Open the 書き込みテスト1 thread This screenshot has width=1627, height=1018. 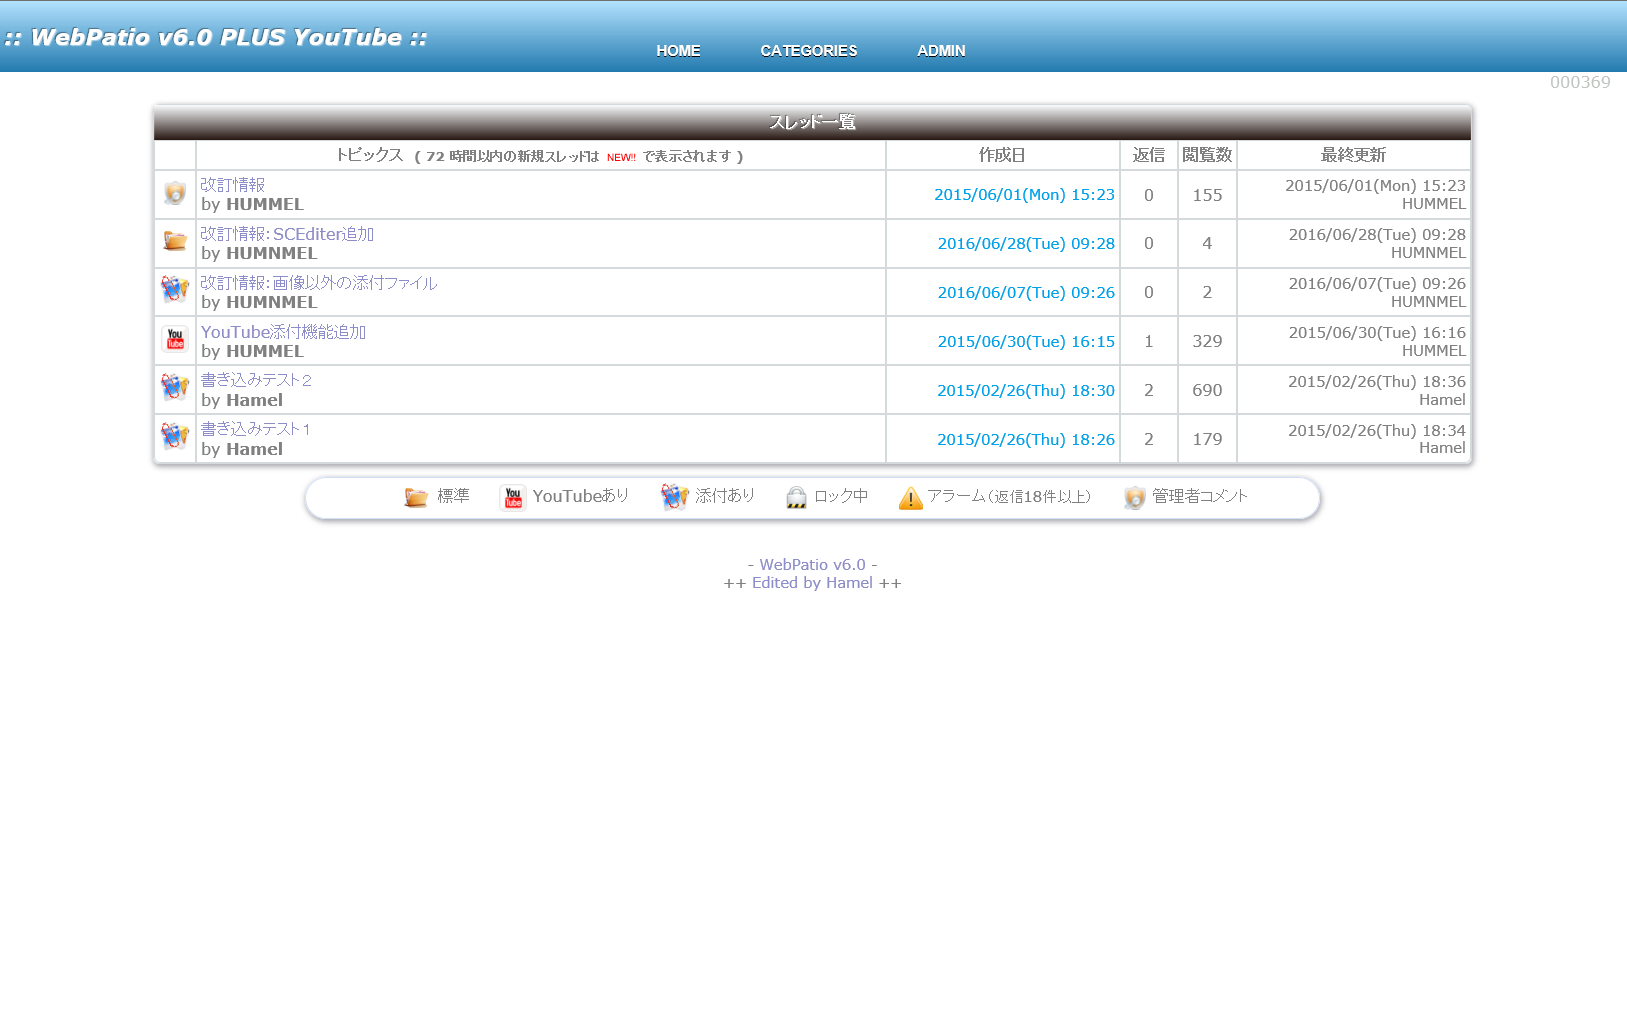256,429
